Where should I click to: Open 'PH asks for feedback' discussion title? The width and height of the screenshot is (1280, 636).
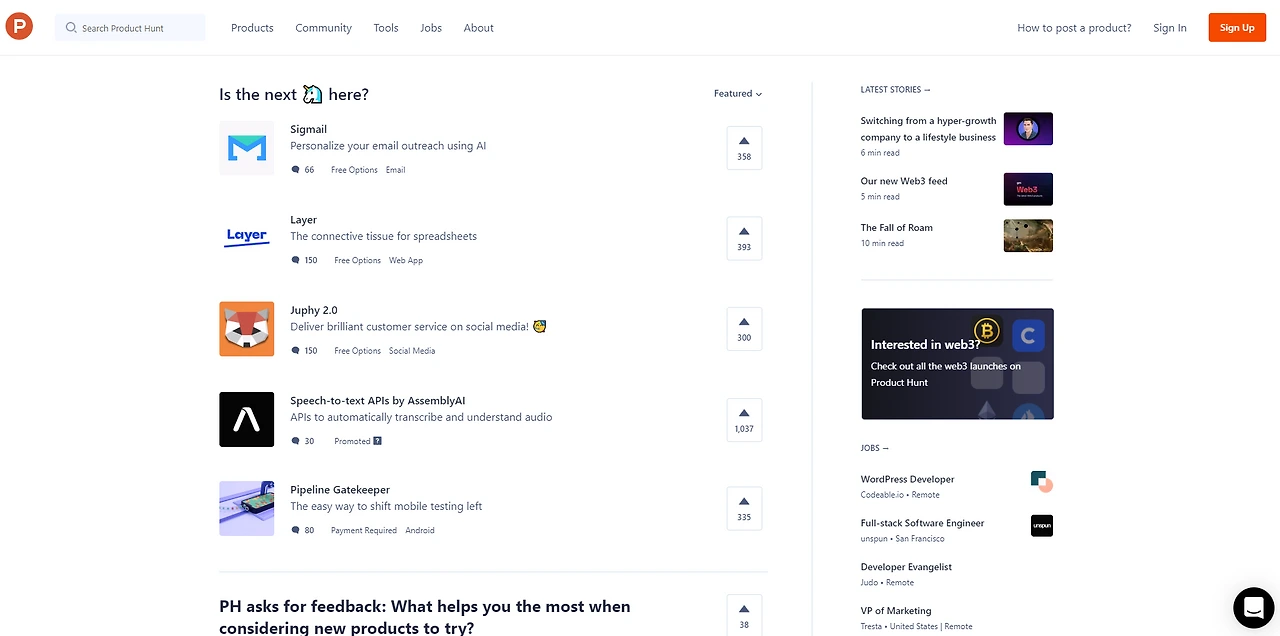425,617
